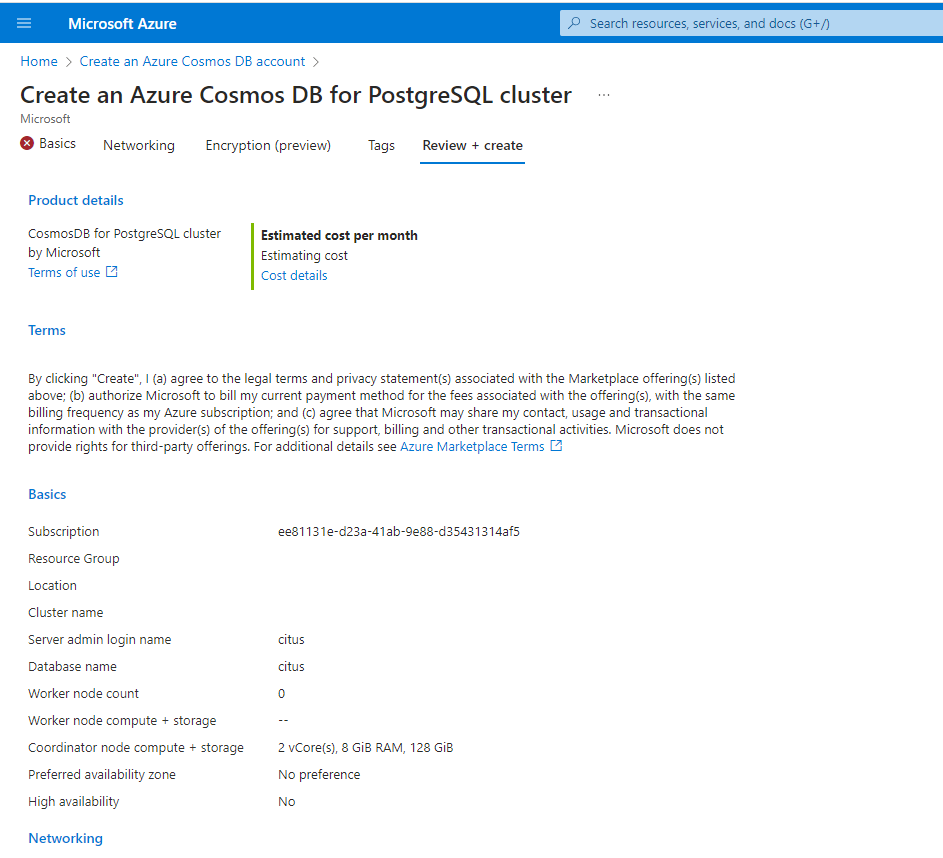View Cost details link
Viewport: 943px width, 858px height.
(x=294, y=275)
